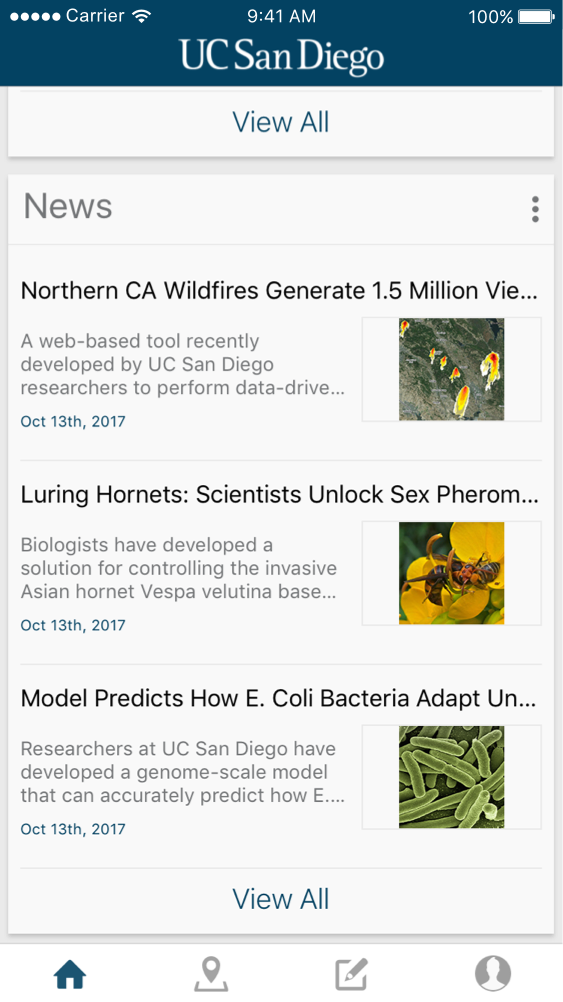Screen dimensions: 563x1002
Task: Tap the Home tab icon
Action: pyautogui.click(x=70, y=975)
